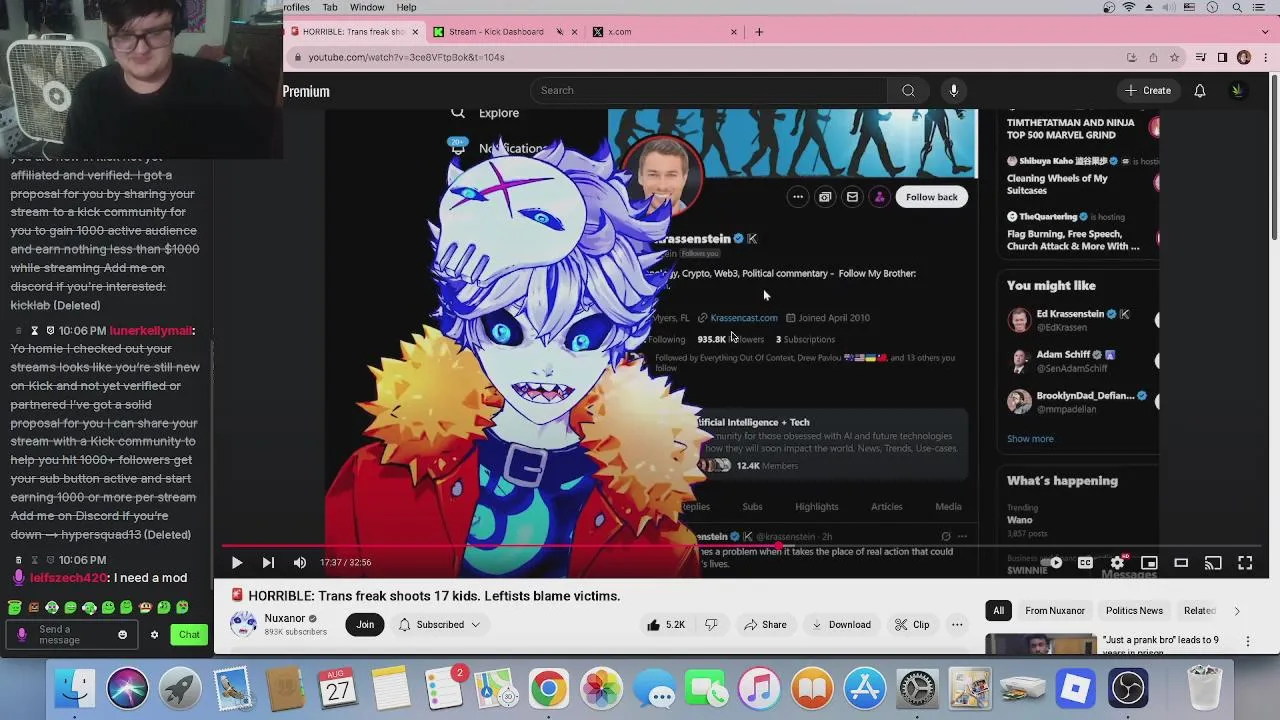Viewport: 1280px width, 720px height.
Task: Open YouTube Create menu
Action: click(x=1147, y=91)
